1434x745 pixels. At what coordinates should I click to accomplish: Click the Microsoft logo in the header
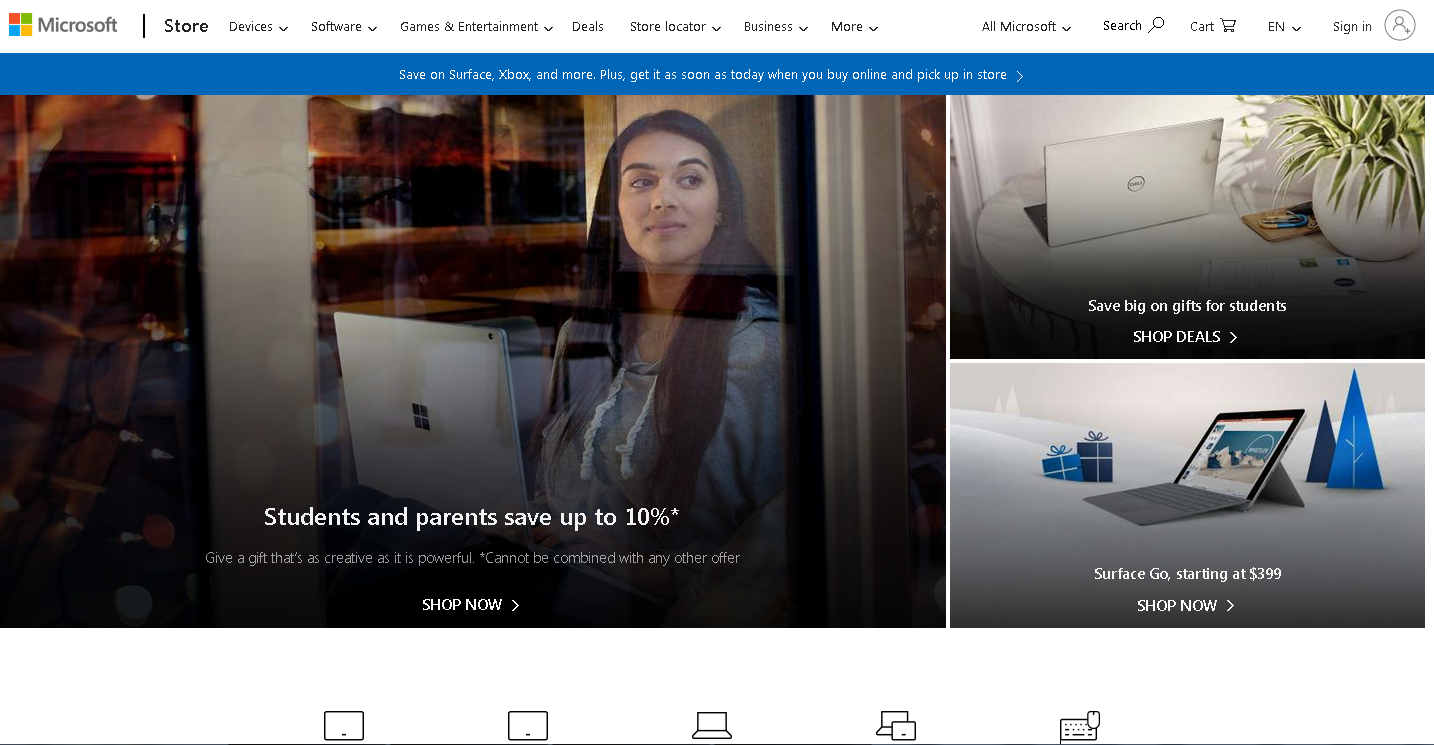click(63, 26)
